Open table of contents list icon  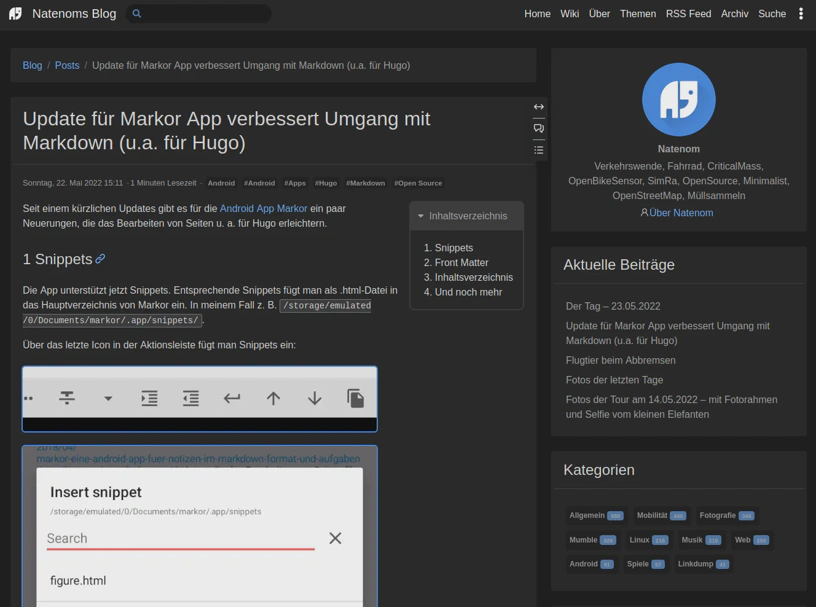539,150
